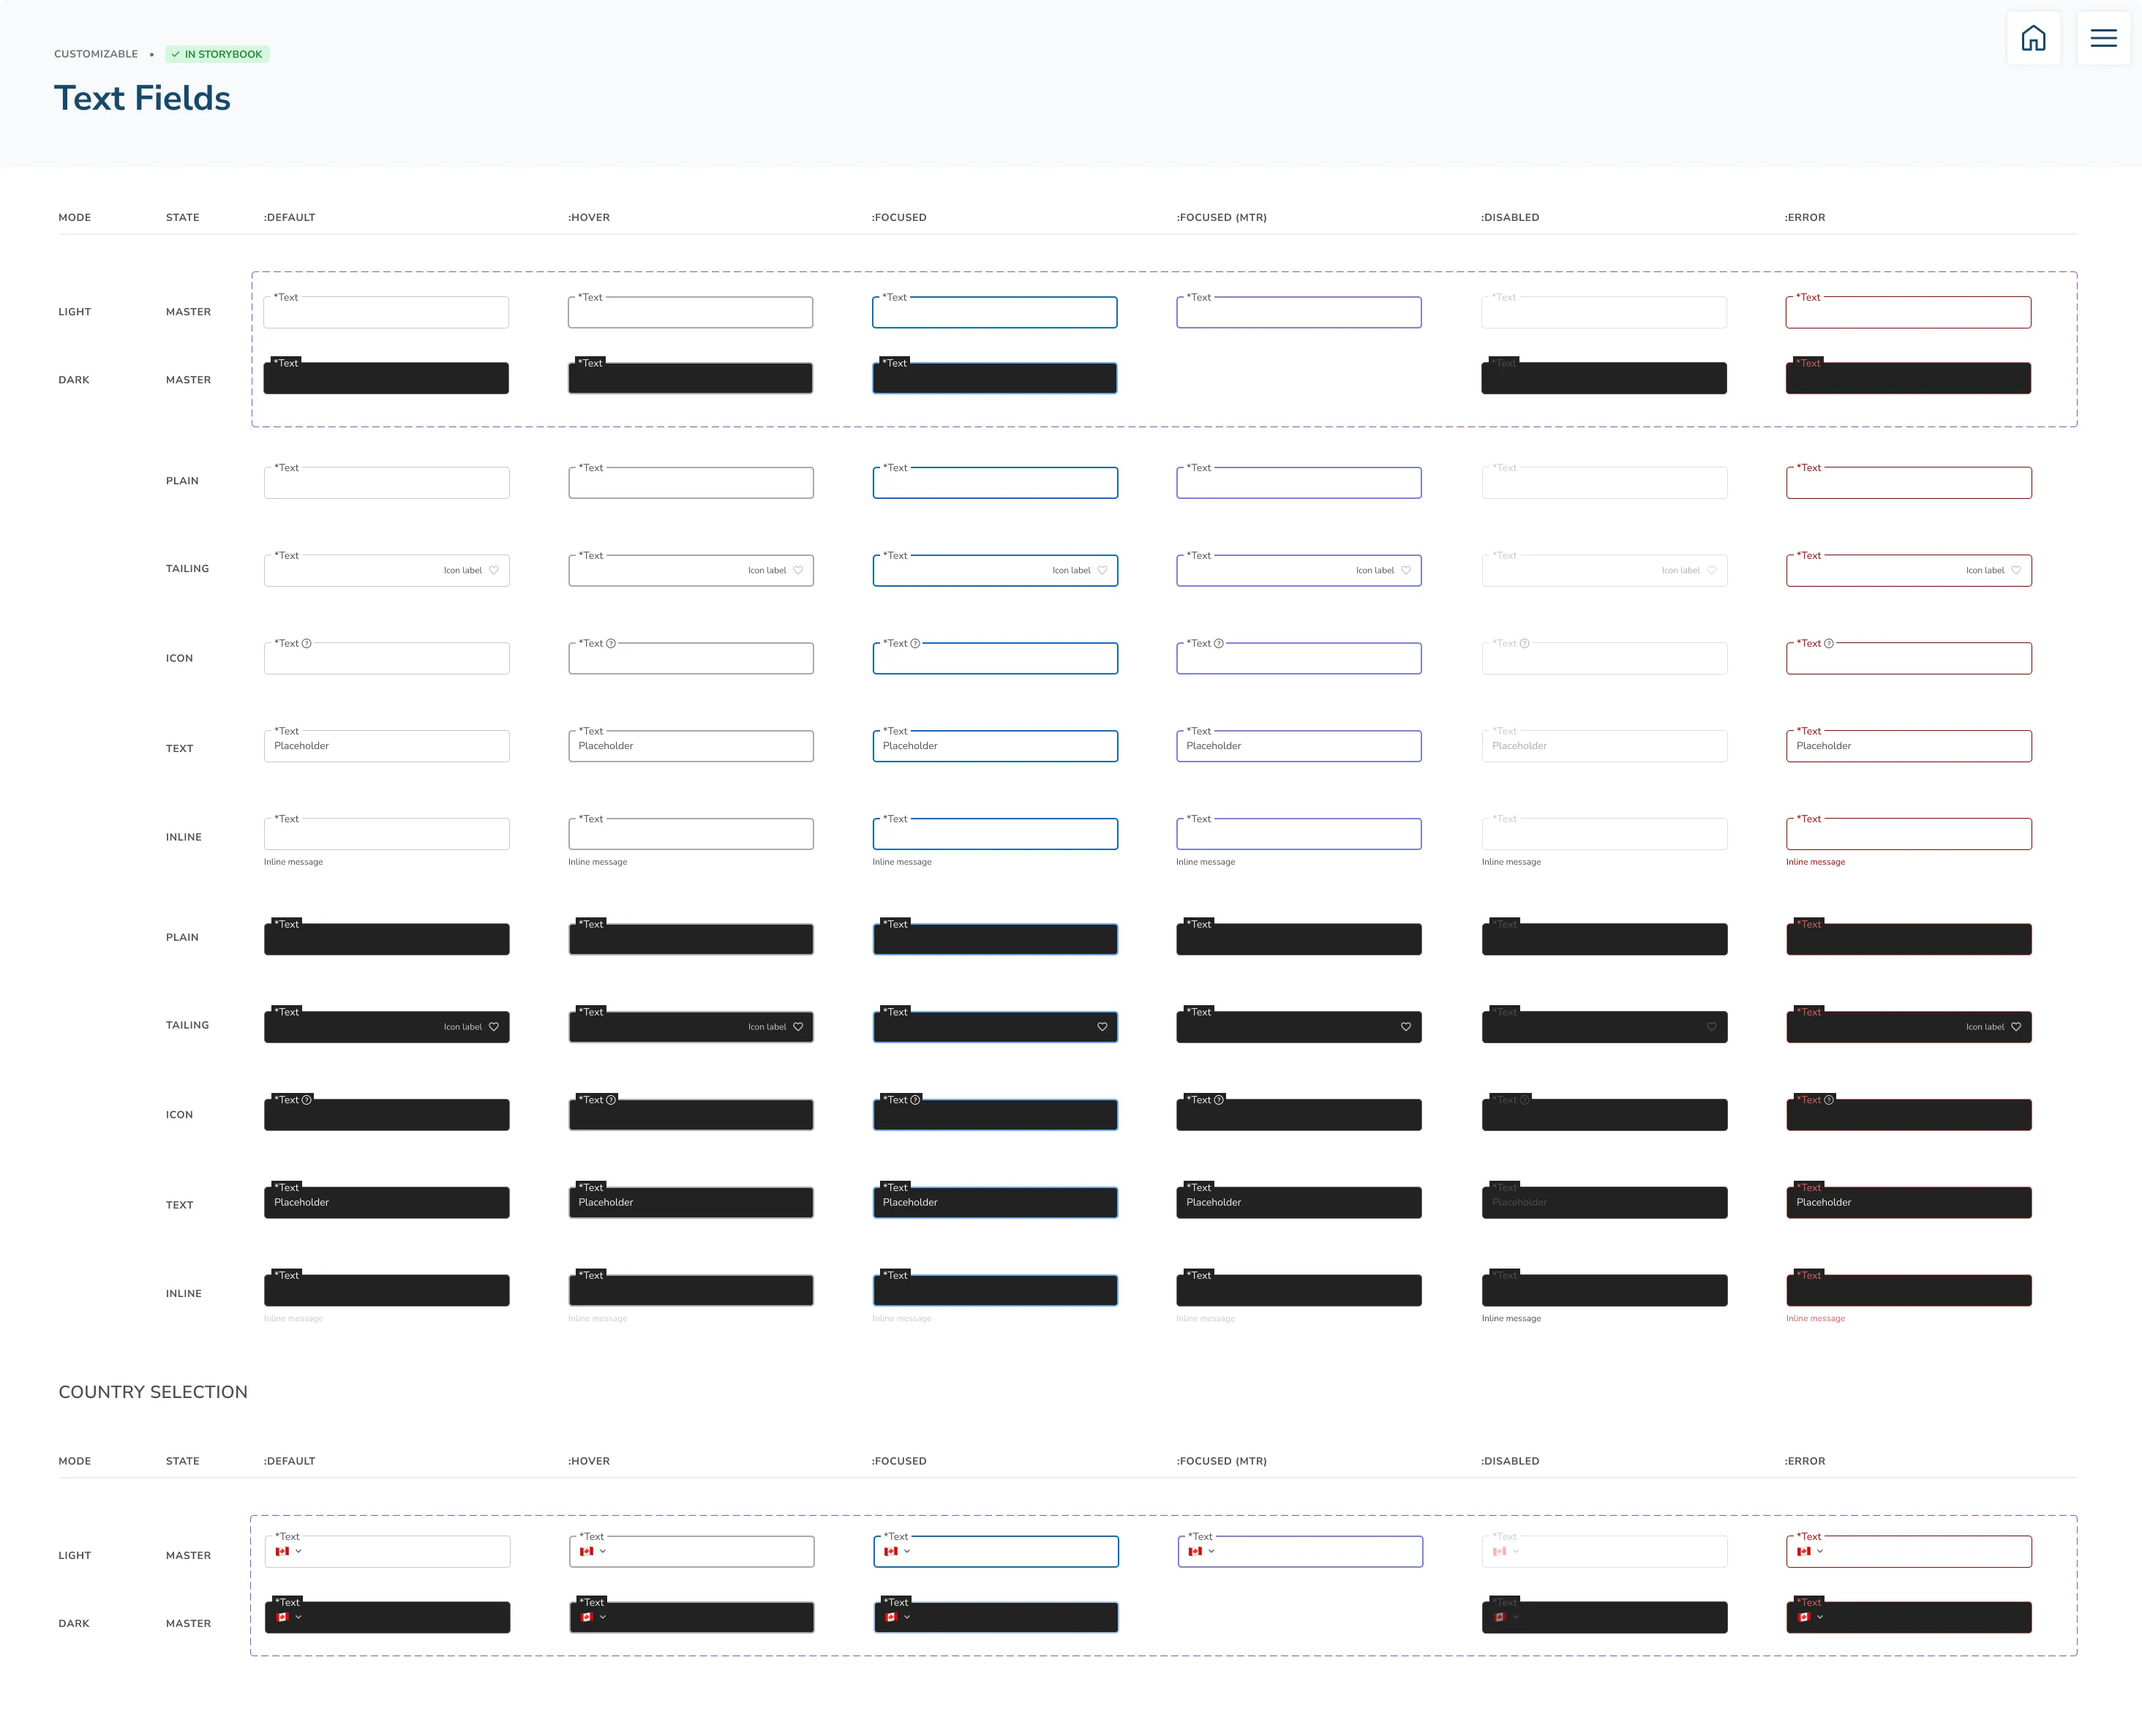Open the hamburger menu
This screenshot has height=1736, width=2142.
click(2104, 38)
